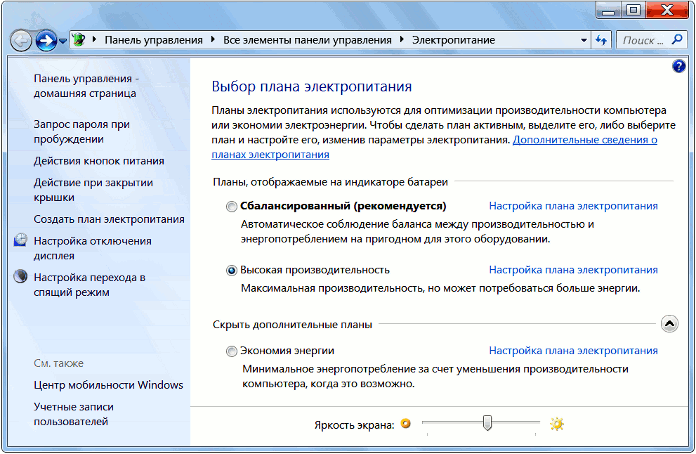Click the dim brightness sun icon
696x454 pixels.
[x=406, y=423]
